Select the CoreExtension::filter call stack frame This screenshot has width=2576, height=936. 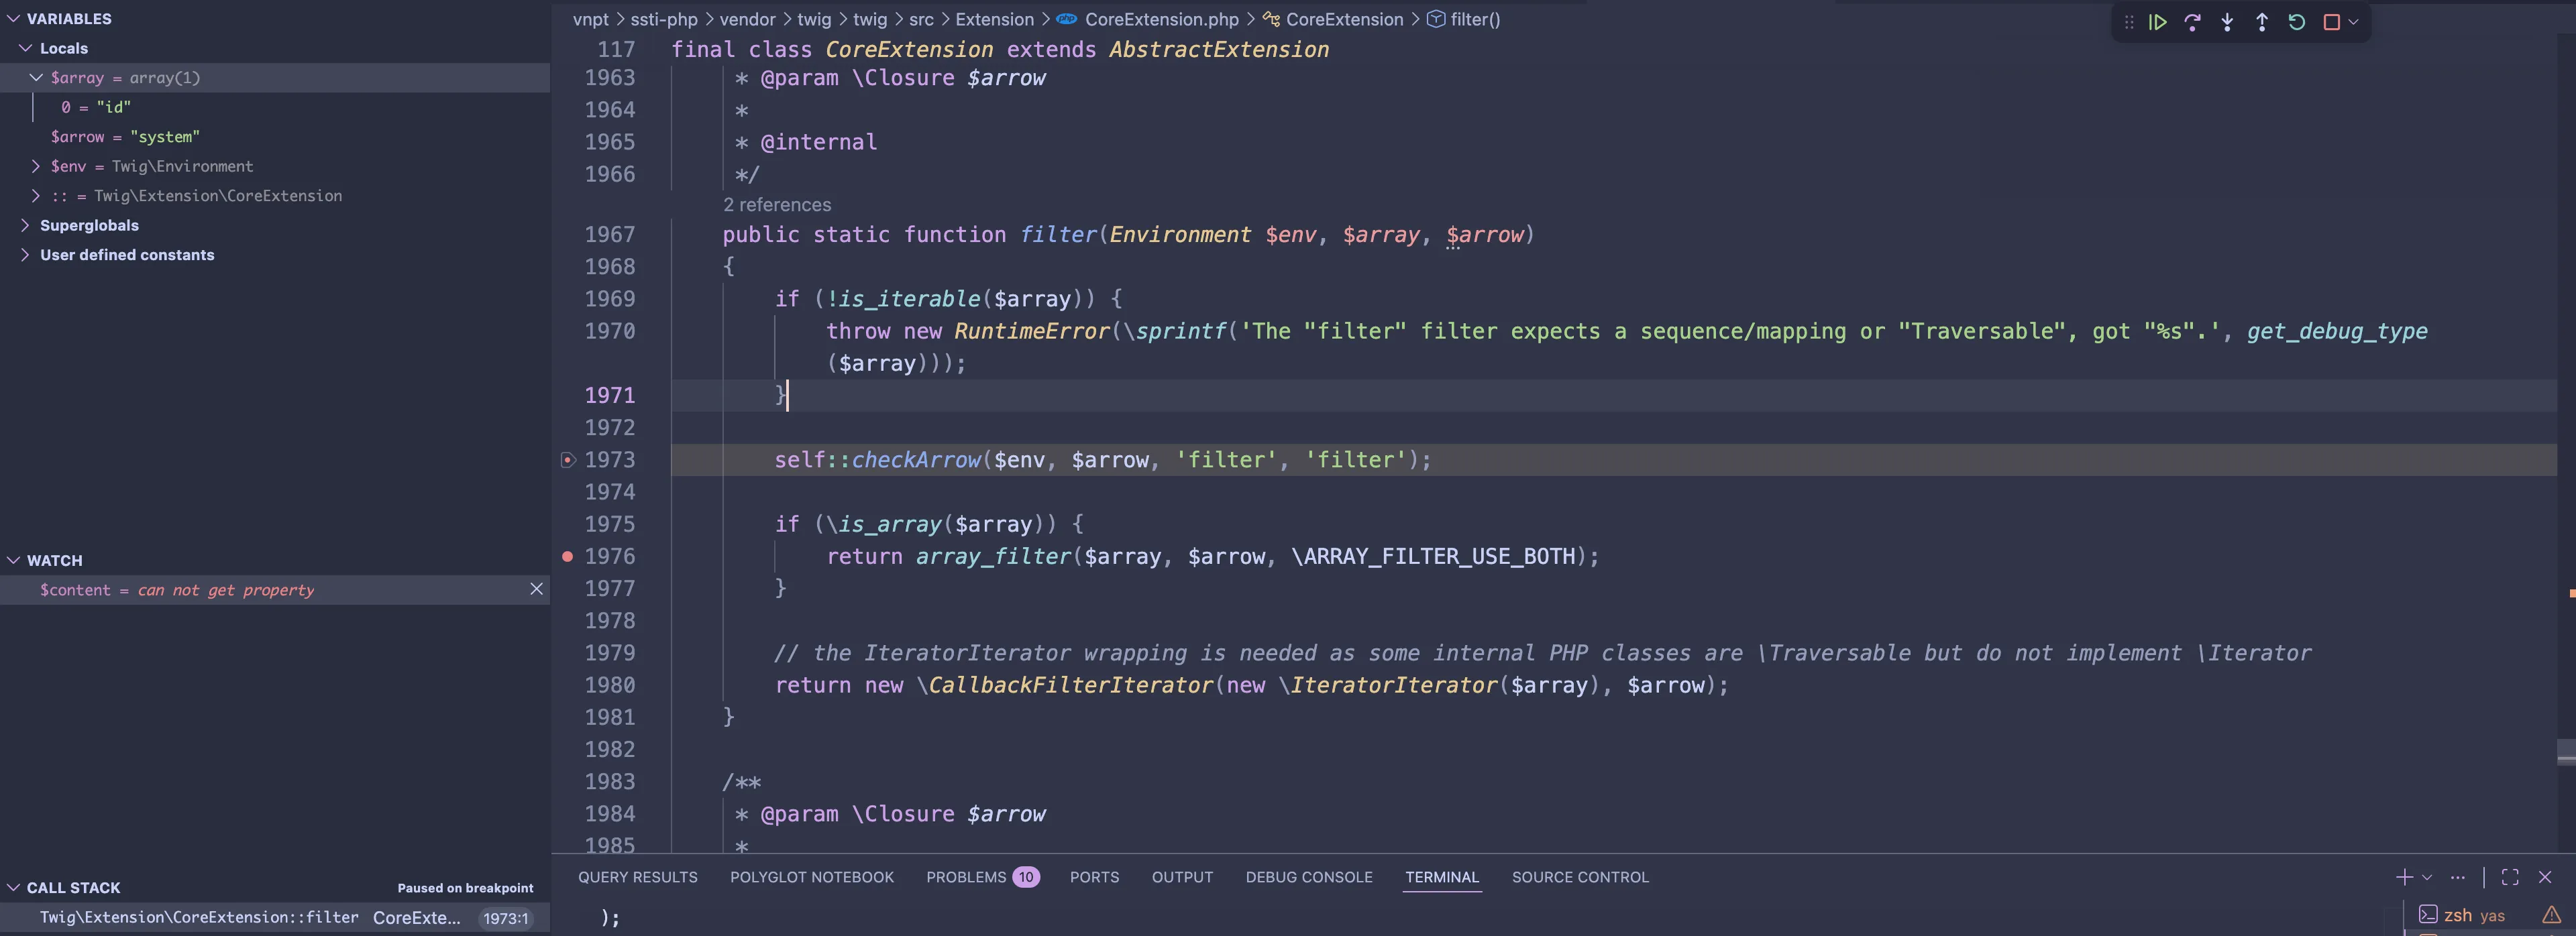[x=275, y=917]
